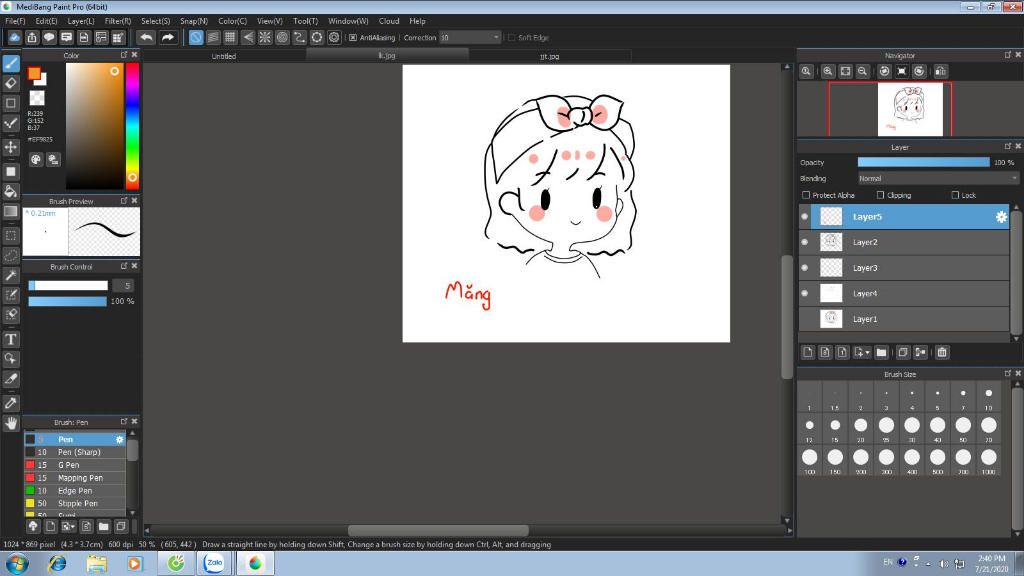The width and height of the screenshot is (1024, 576).
Task: Open the Blending mode dropdown
Action: pyautogui.click(x=938, y=178)
